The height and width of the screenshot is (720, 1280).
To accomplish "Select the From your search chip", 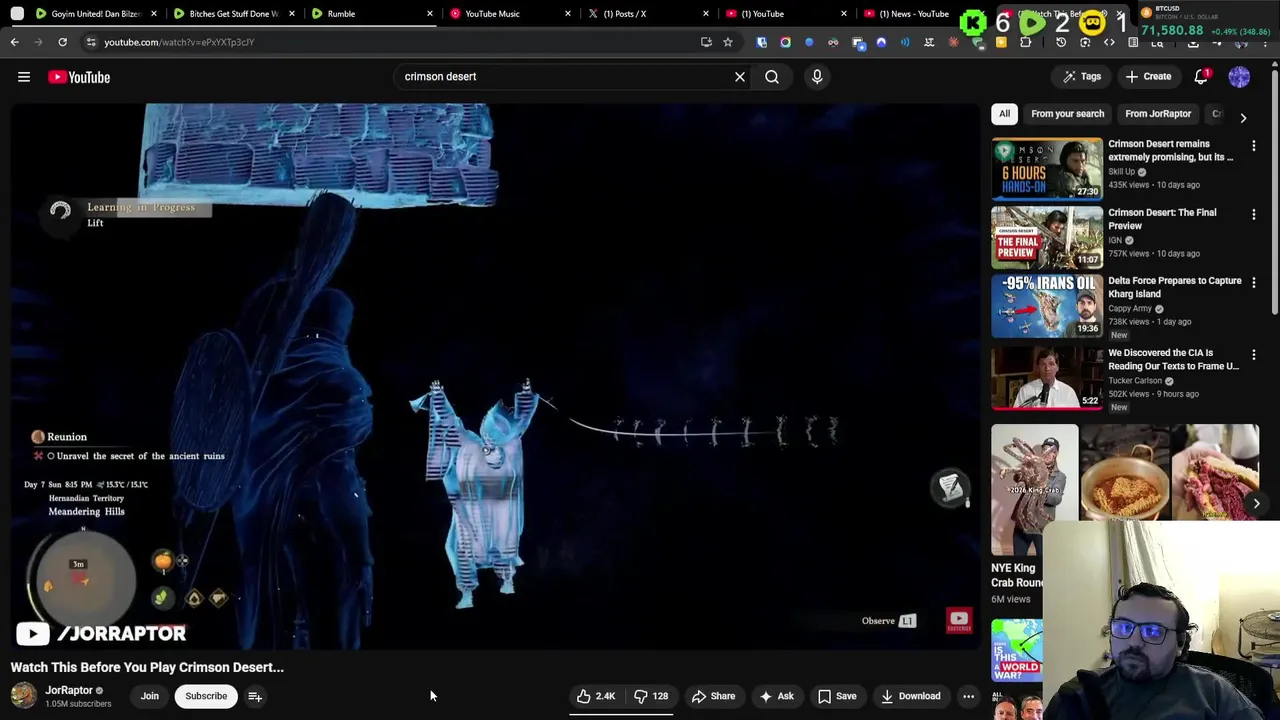I will [1067, 114].
